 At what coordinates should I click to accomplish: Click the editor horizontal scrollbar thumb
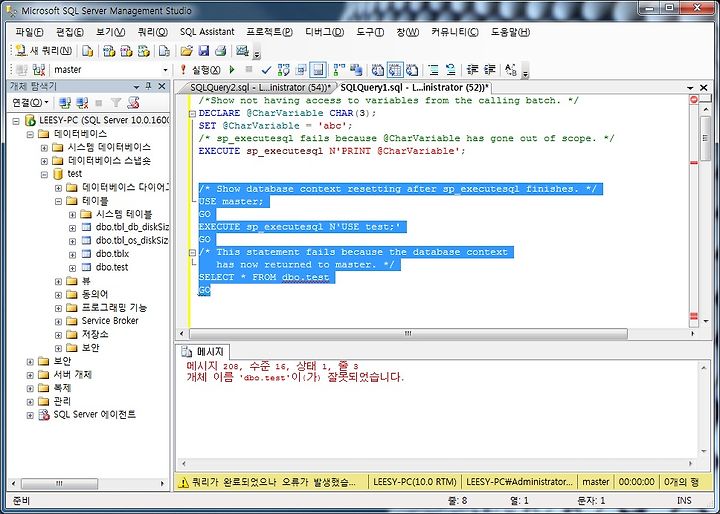click(408, 334)
